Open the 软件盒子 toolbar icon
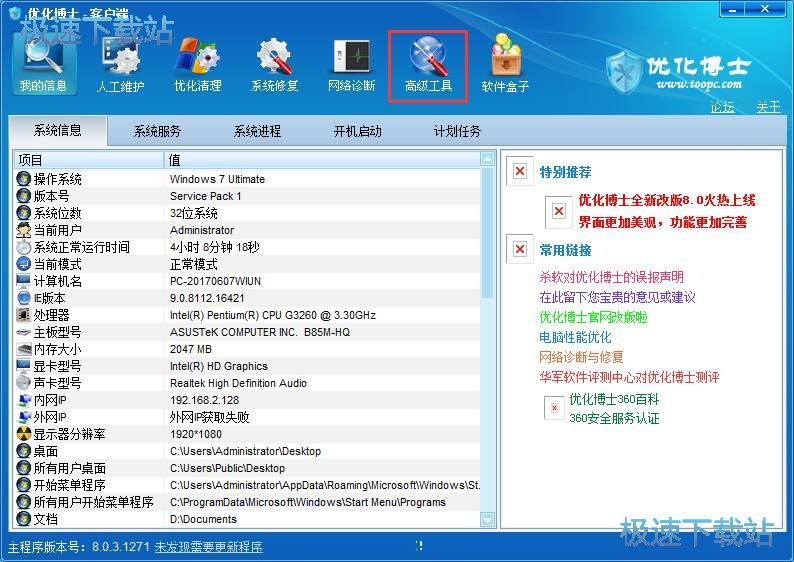The image size is (794, 562). pyautogui.click(x=505, y=64)
